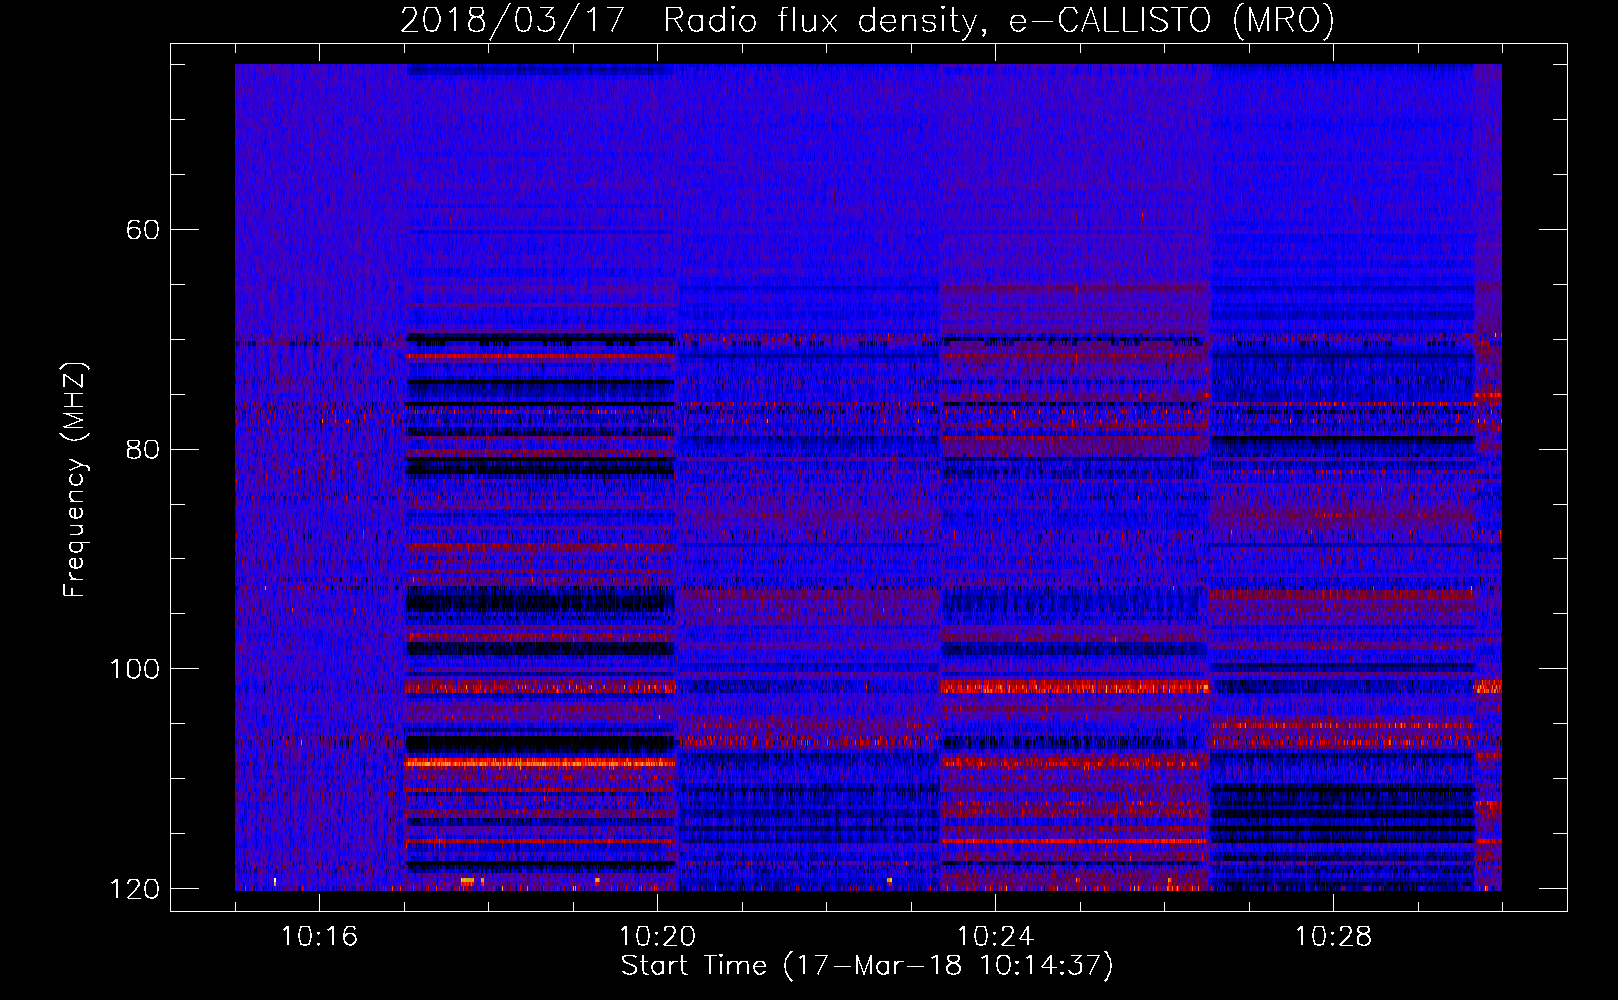Click the 'Start Time (17-Mar-18 10:14:37)' axis label
Screen dimensions: 1618x1000
coord(867,966)
